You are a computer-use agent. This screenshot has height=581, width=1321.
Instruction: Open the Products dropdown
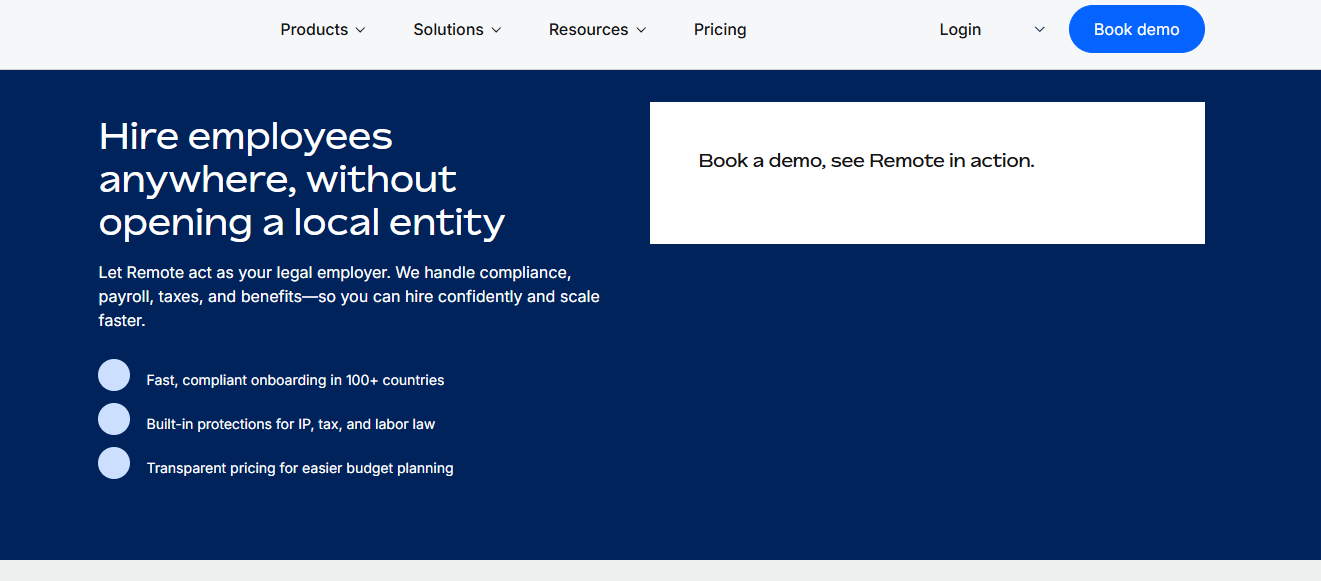click(314, 29)
